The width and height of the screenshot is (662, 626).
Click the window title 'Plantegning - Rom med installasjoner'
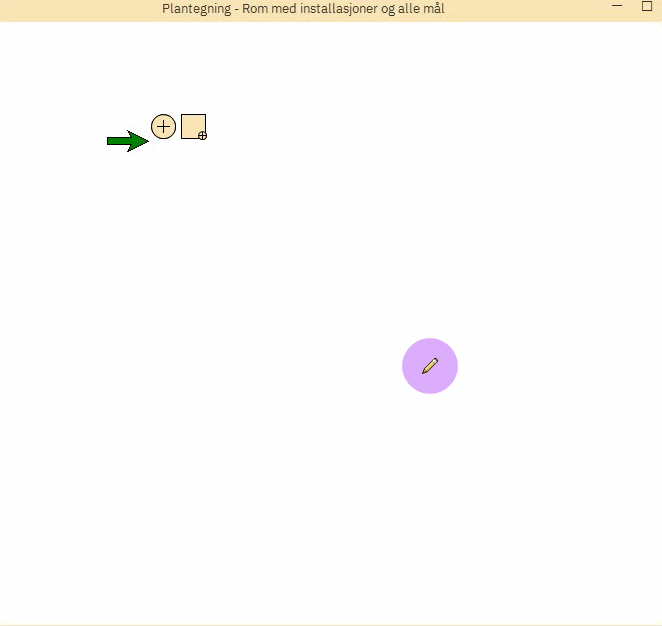click(303, 9)
